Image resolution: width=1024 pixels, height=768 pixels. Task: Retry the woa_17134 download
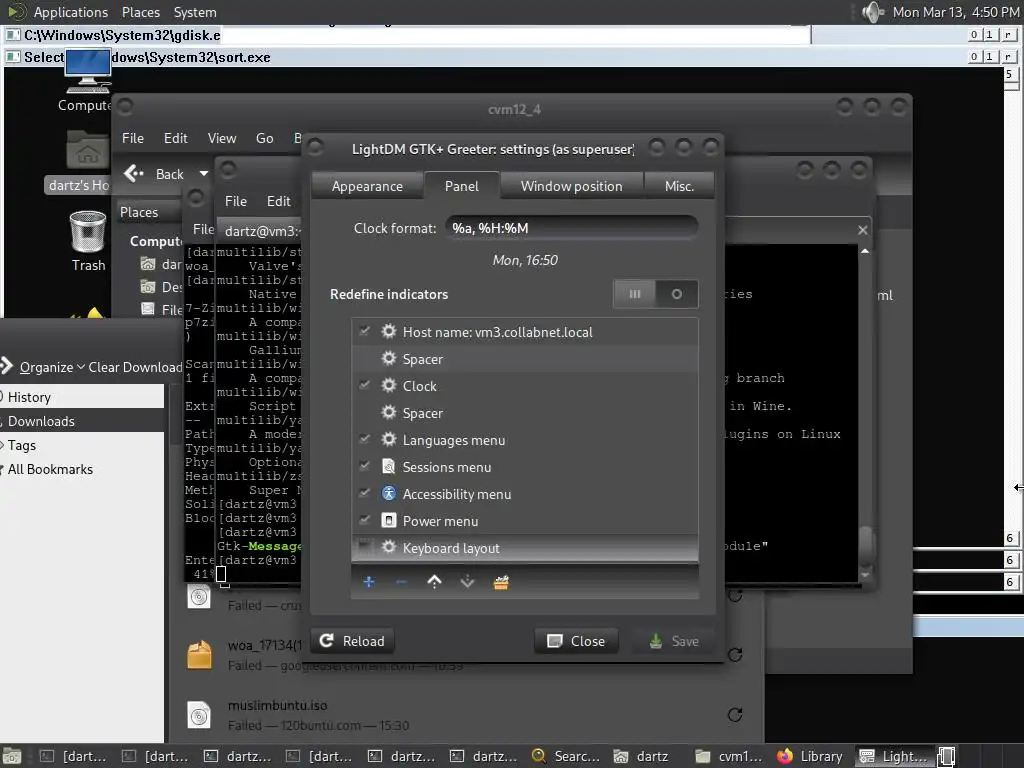735,654
